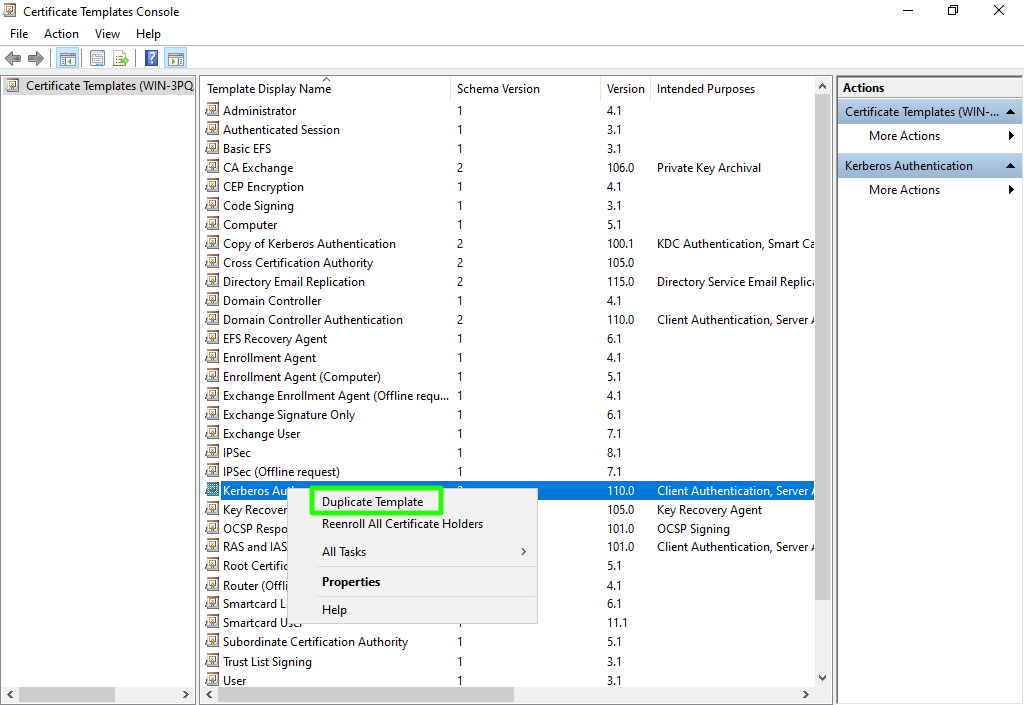The height and width of the screenshot is (705, 1024).
Task: Choose Duplicate Template from context menu
Action: [373, 502]
